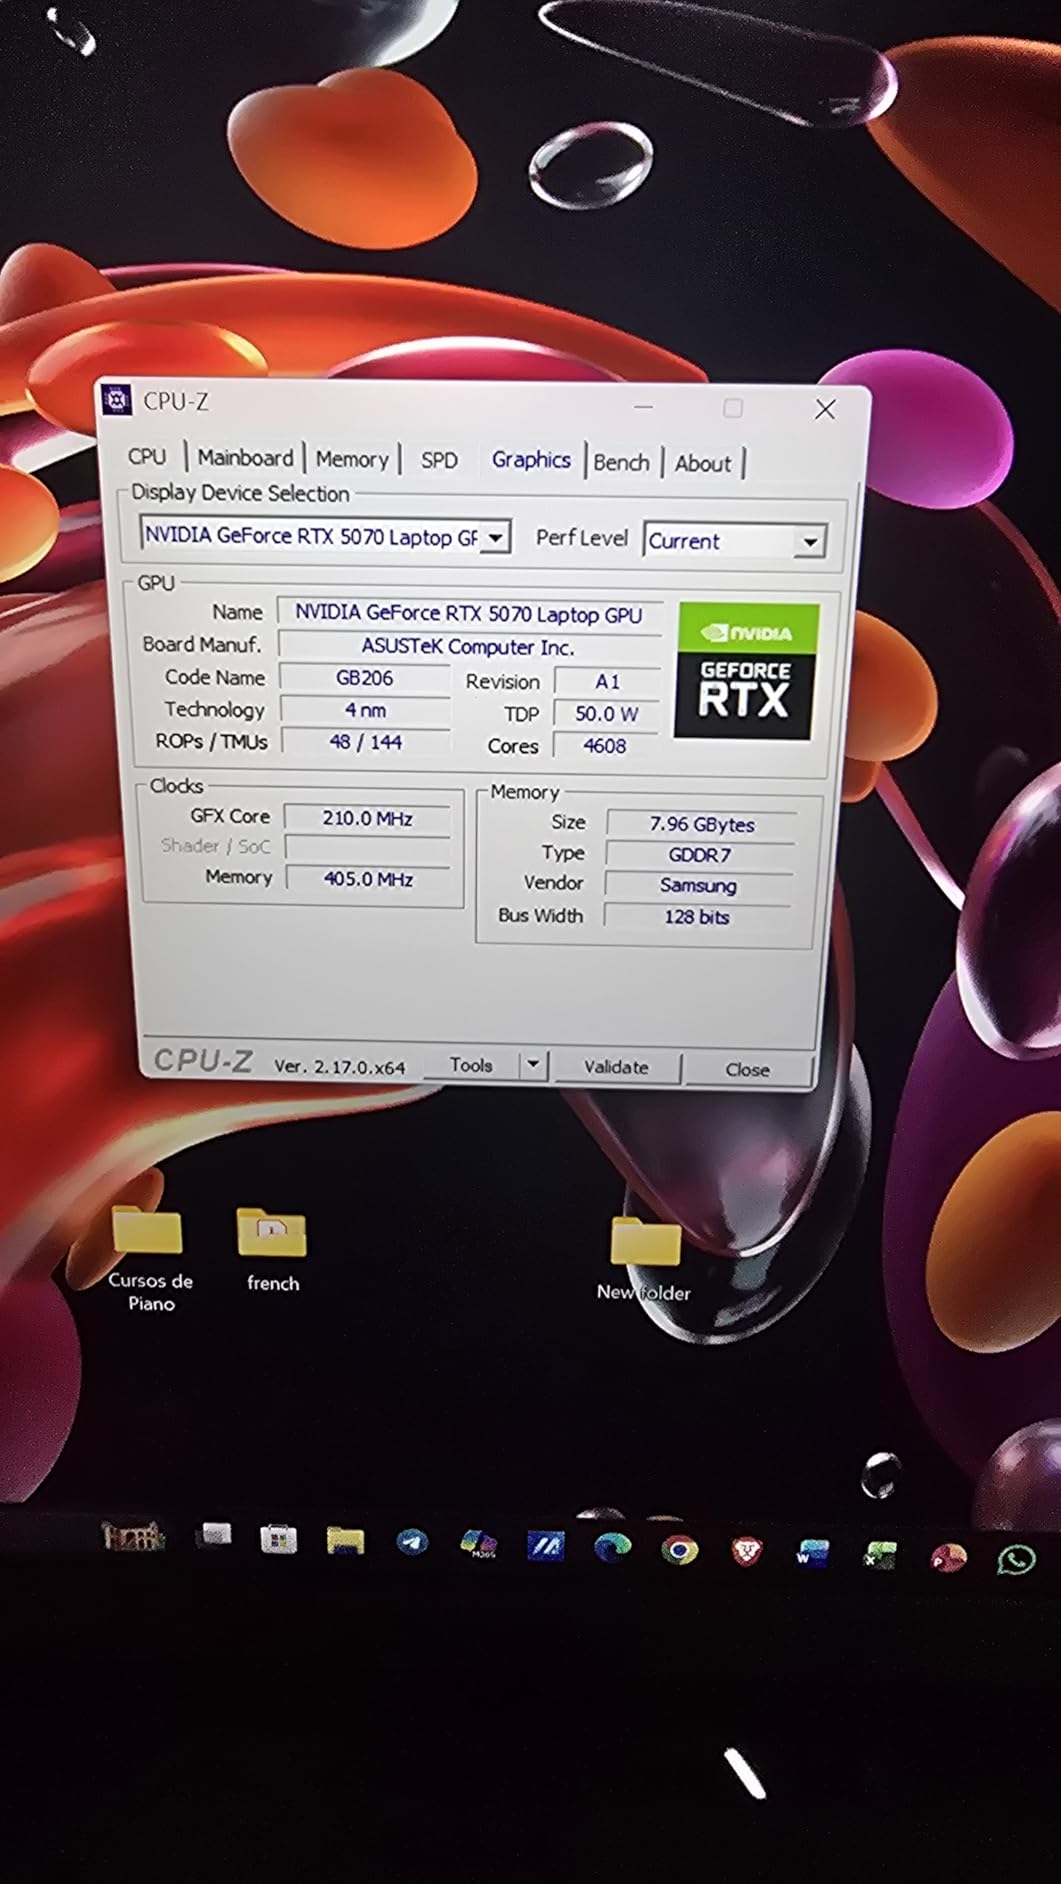1061x1884 pixels.
Task: Click the CPU-Z title bar app icon
Action: coord(117,400)
